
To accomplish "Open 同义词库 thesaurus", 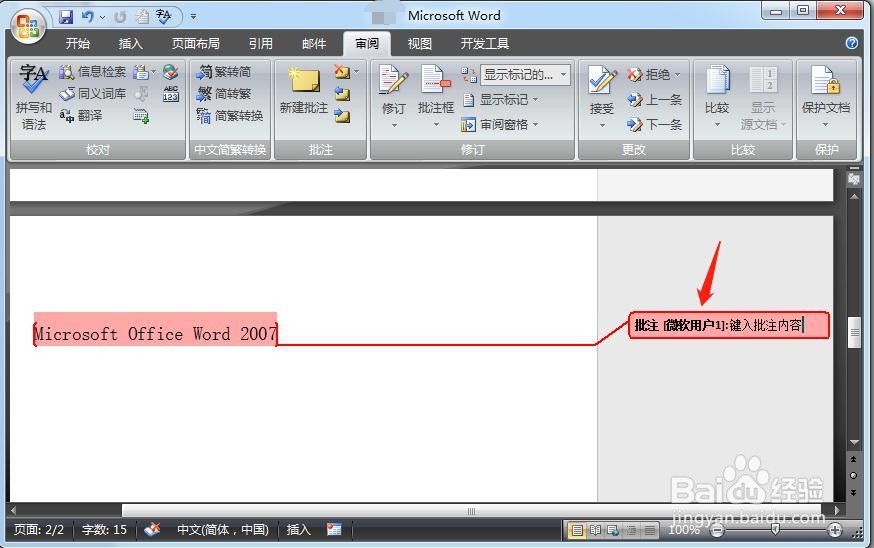I will tap(93, 94).
